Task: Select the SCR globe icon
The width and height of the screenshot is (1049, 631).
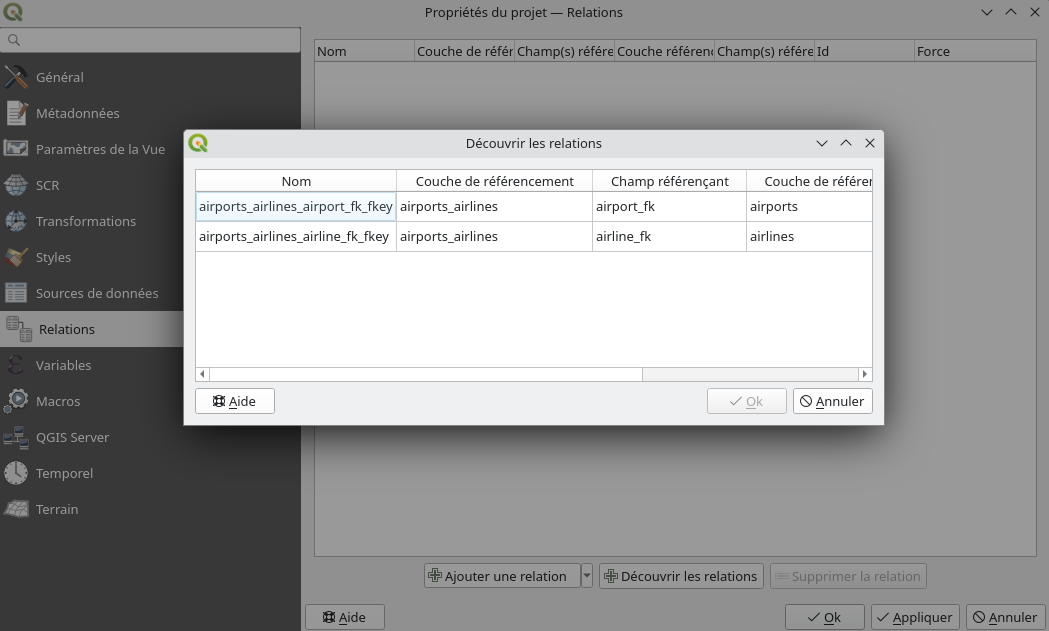Action: click(x=16, y=185)
